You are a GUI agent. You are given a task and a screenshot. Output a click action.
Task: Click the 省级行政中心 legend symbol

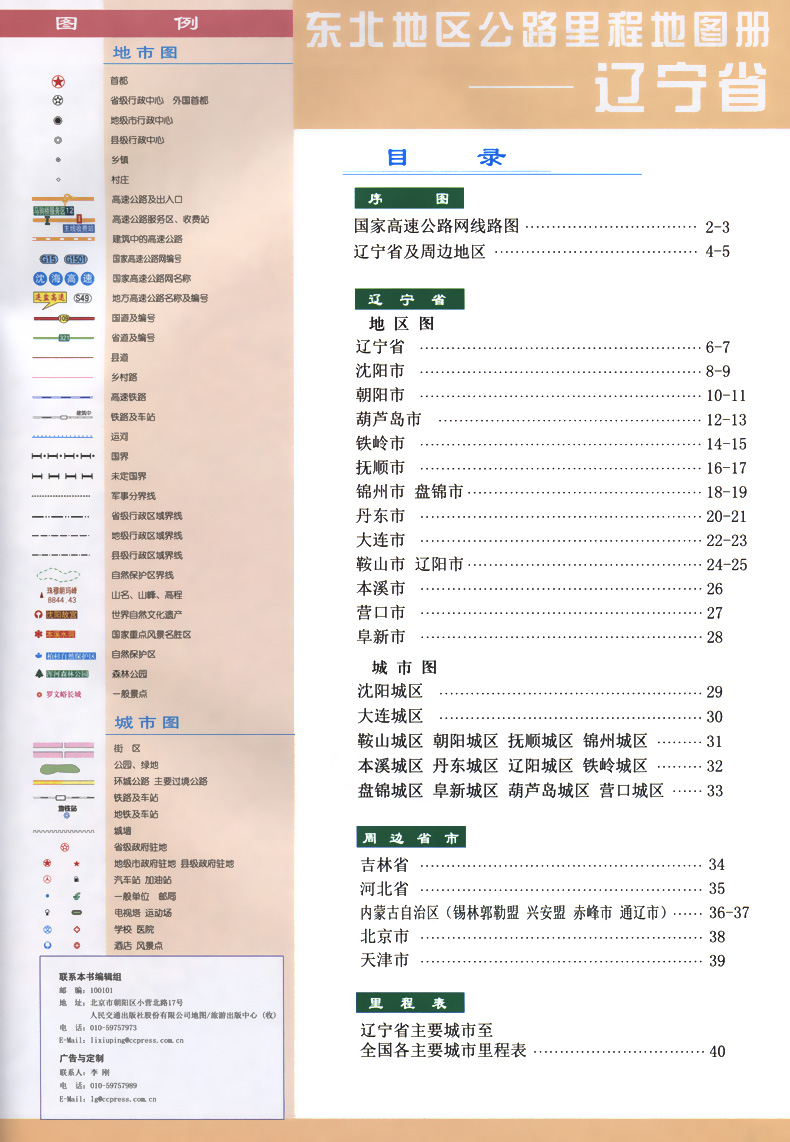pos(58,101)
